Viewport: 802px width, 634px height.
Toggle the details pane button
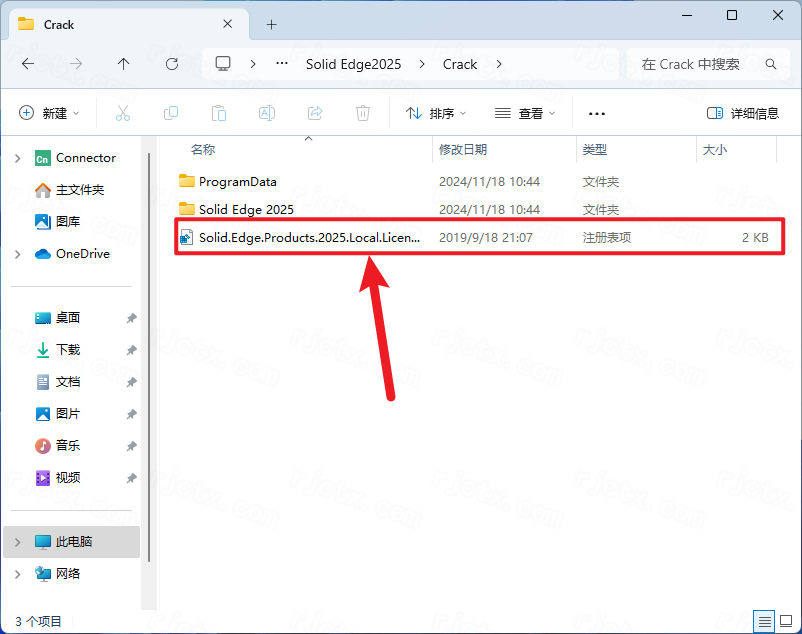click(x=742, y=114)
